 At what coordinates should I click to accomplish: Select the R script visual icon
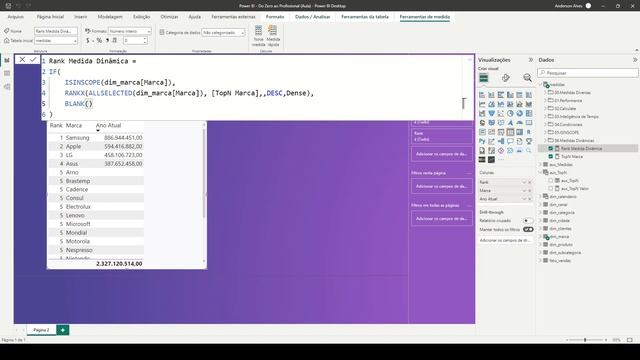tap(529, 132)
